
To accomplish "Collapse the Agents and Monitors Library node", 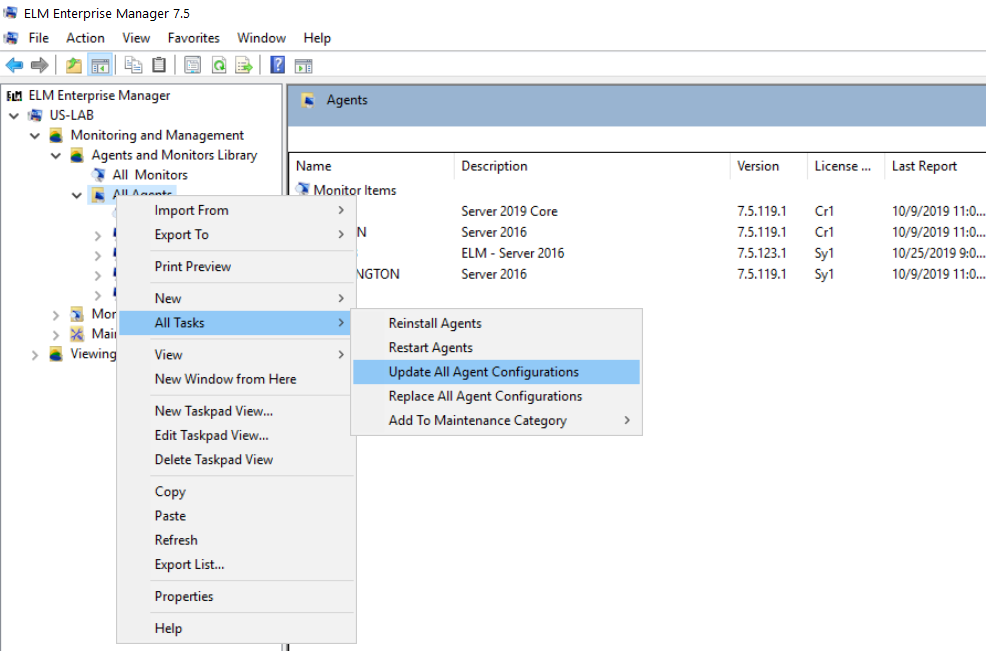I will tap(55, 155).
